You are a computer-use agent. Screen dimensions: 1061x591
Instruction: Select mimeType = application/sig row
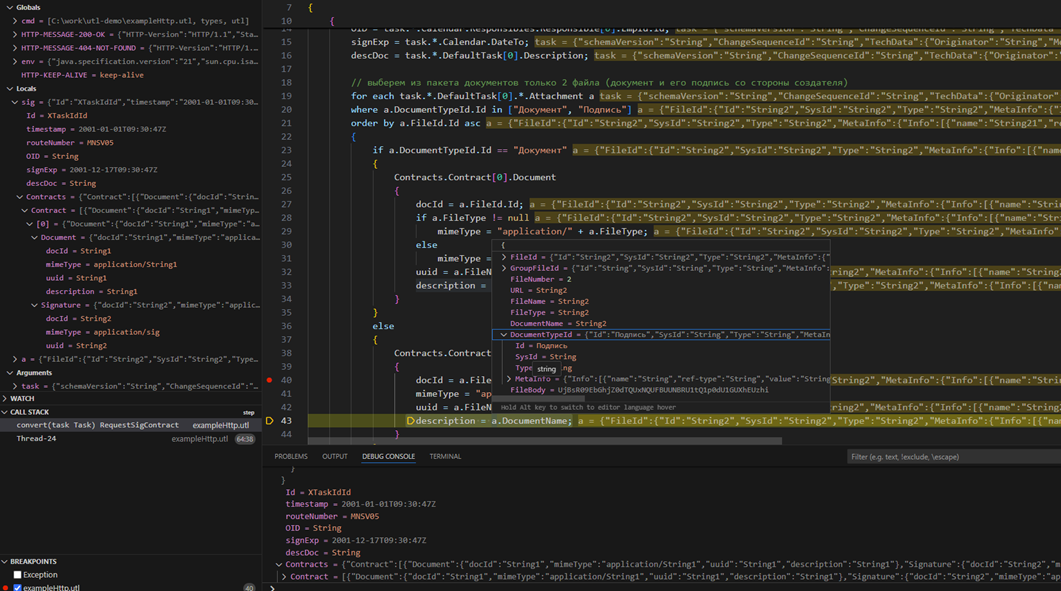click(x=131, y=332)
